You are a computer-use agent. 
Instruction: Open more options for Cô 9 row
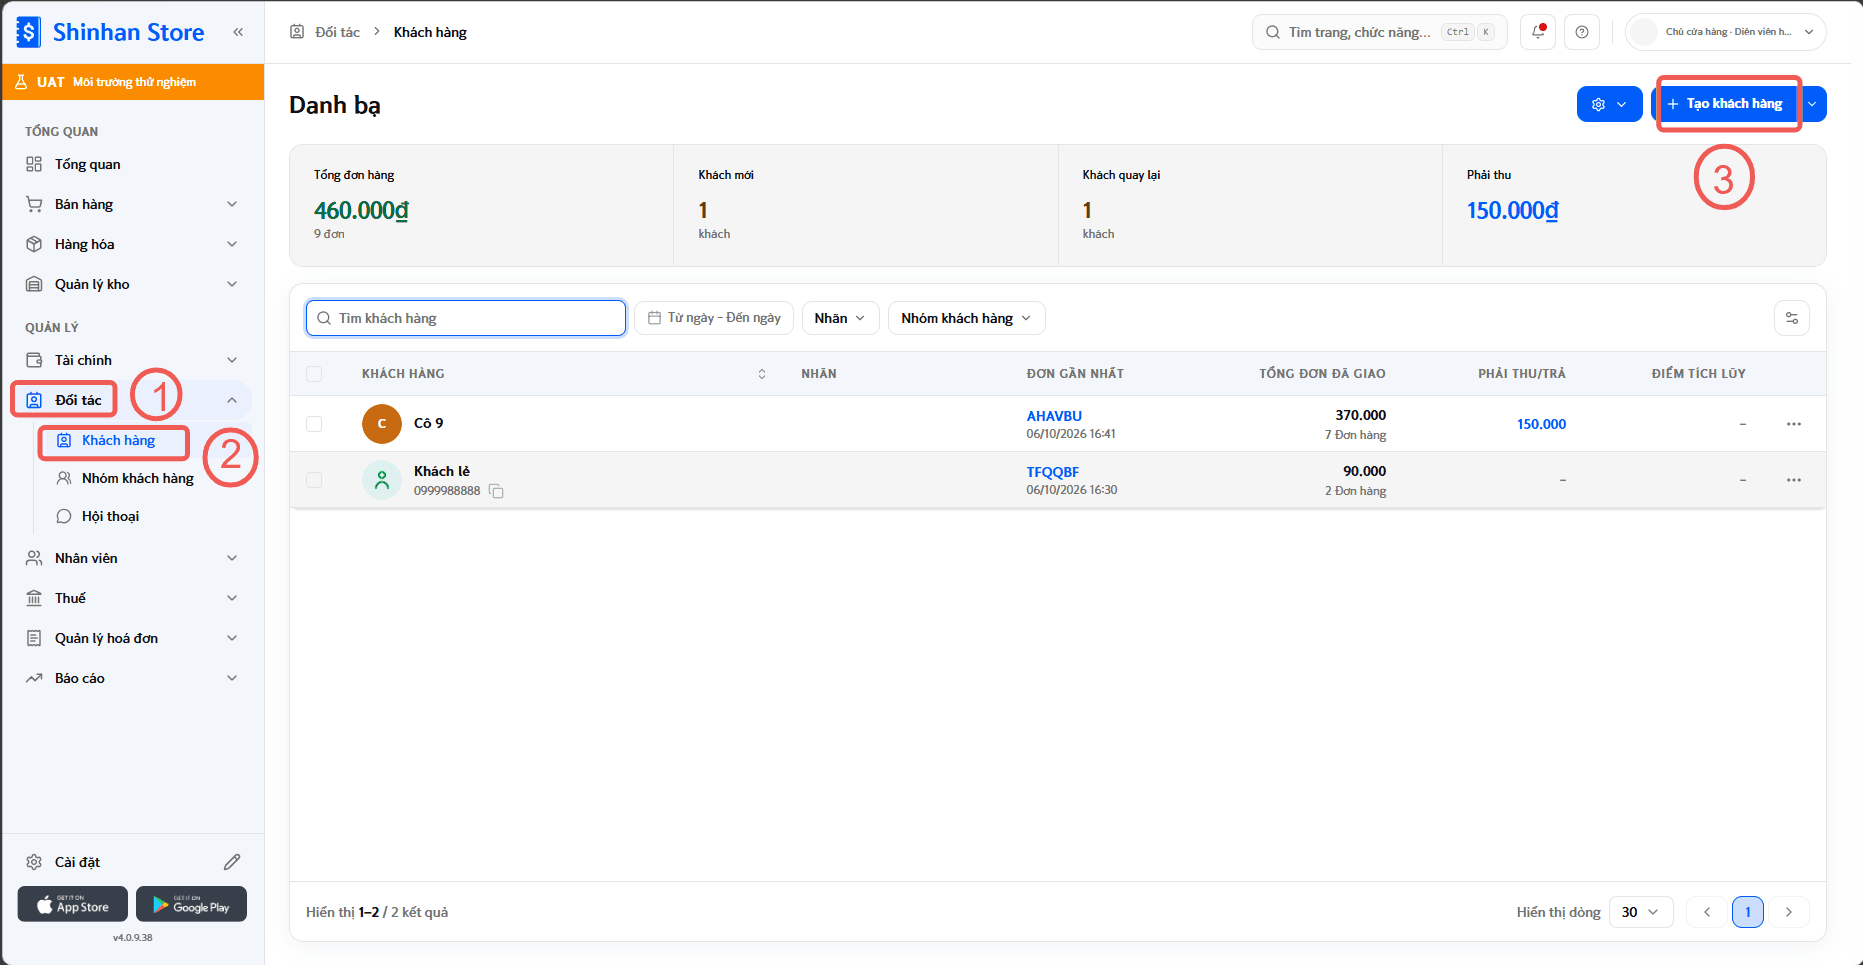[x=1794, y=424]
